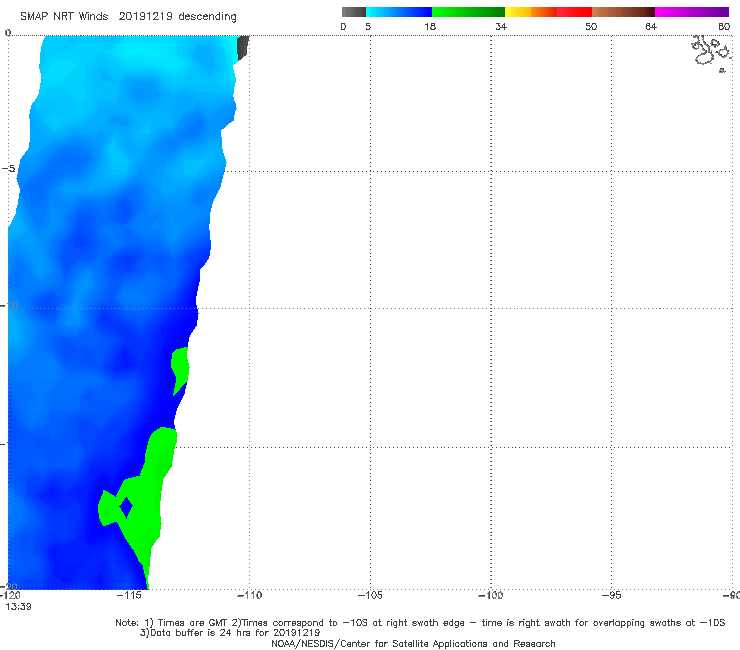Click the colorbar label 50

pos(591,26)
